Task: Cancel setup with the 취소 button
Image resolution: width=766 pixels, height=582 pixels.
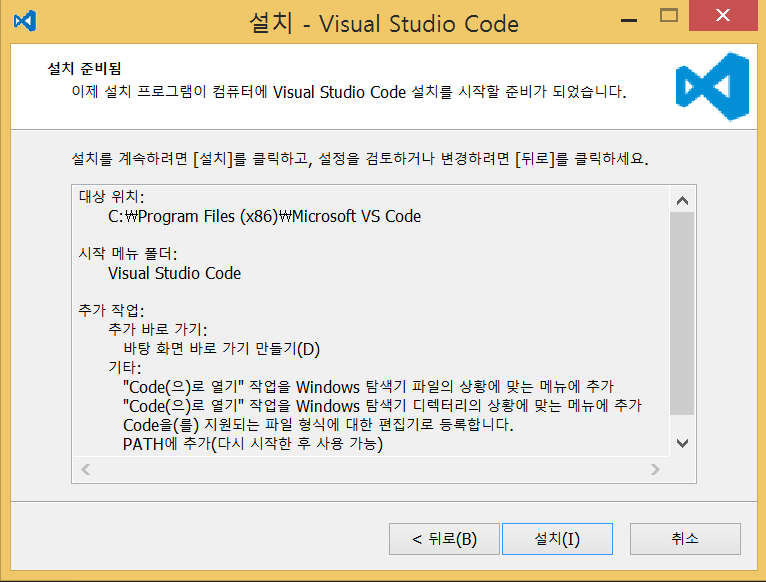Action: (x=685, y=539)
